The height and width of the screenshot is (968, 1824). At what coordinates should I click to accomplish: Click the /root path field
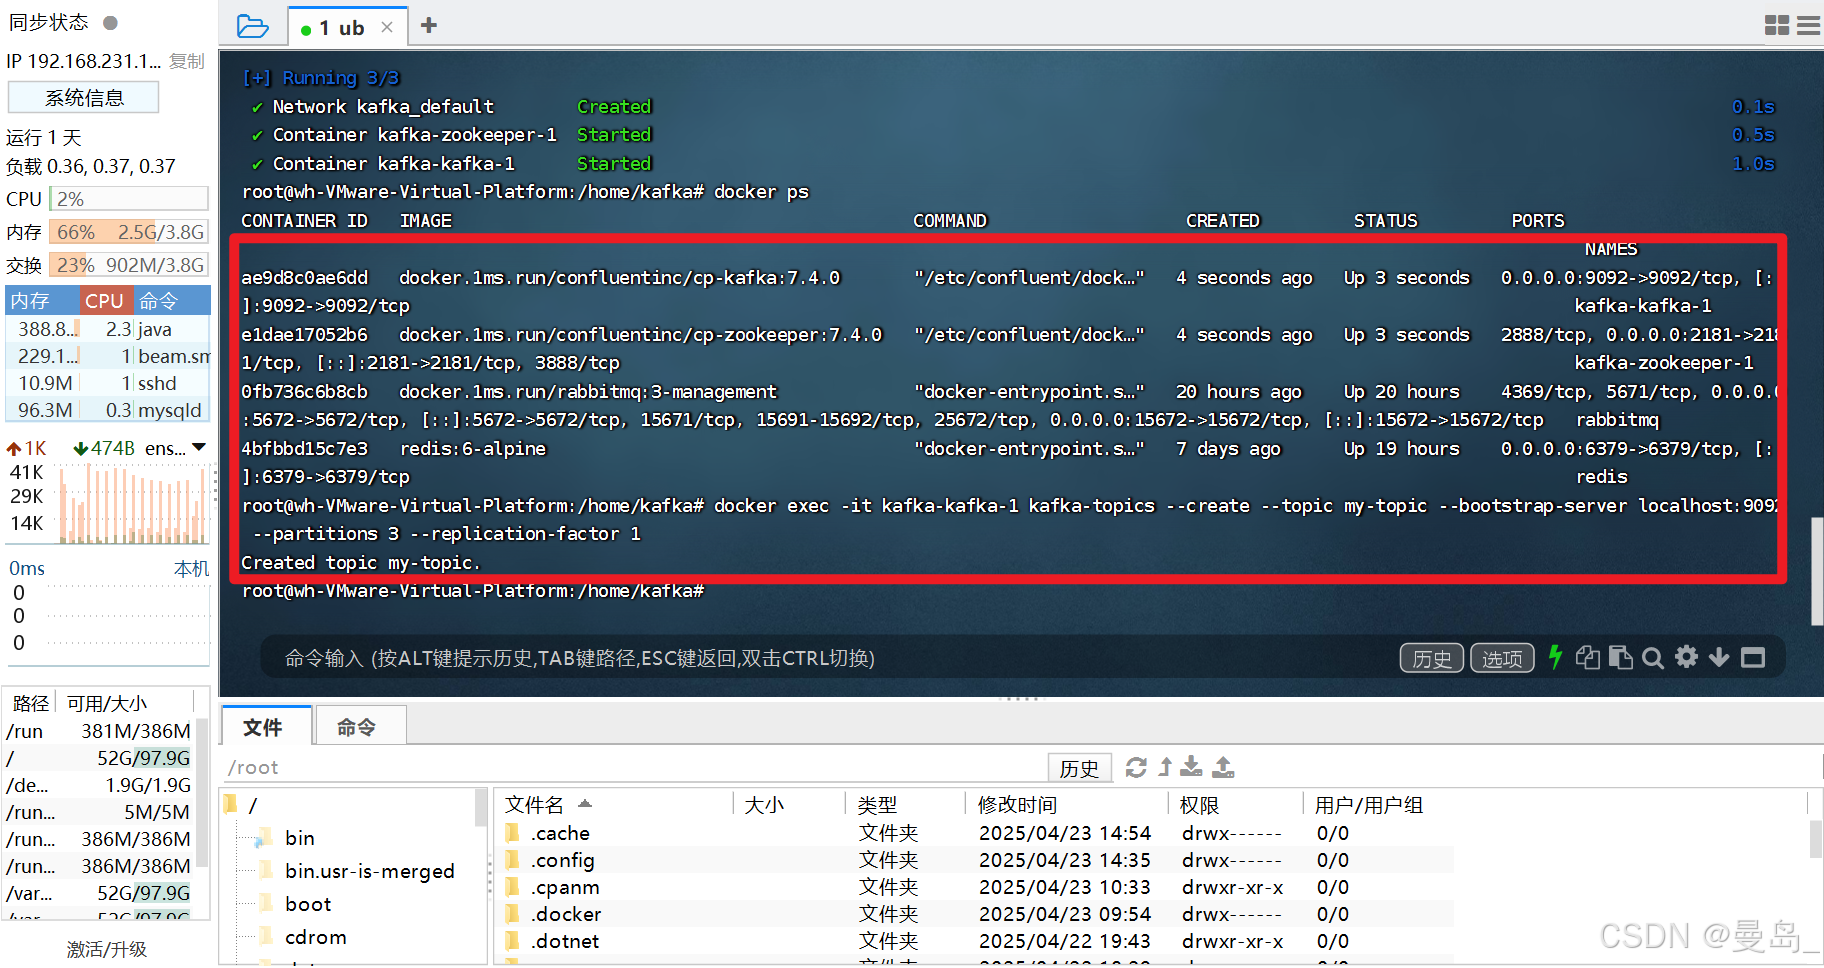click(x=632, y=767)
